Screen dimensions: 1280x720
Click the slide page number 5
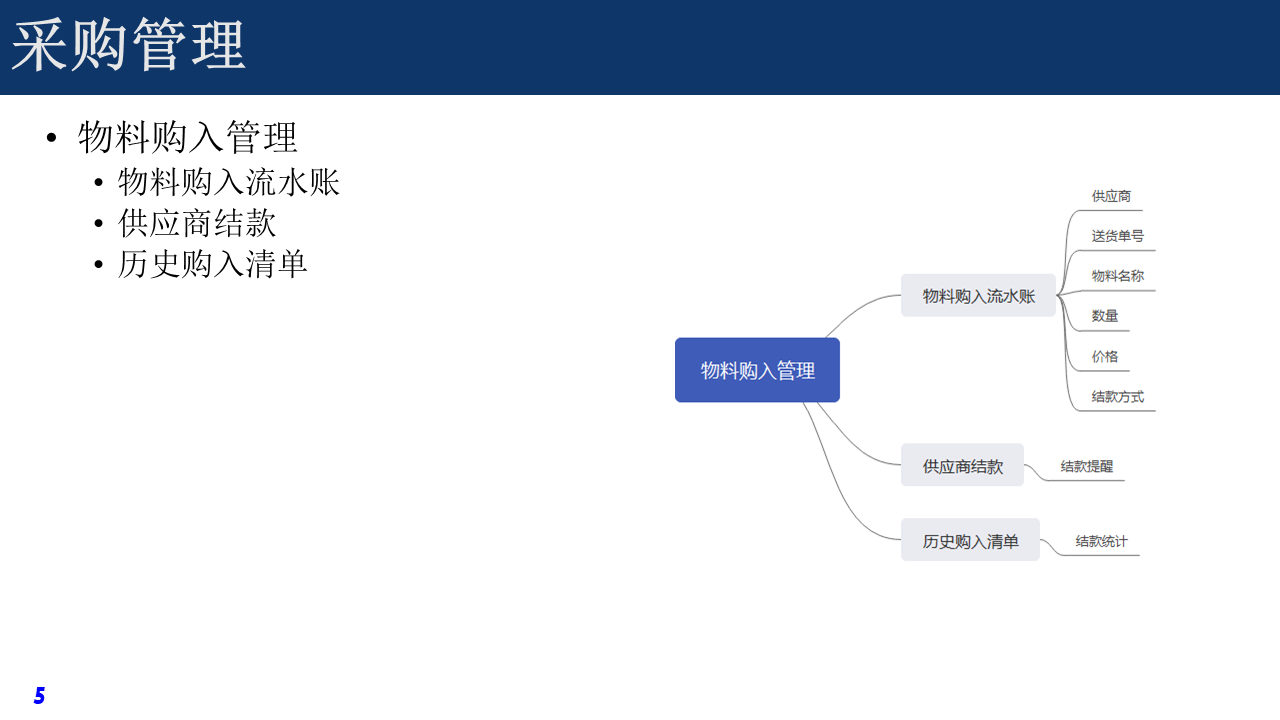point(39,696)
